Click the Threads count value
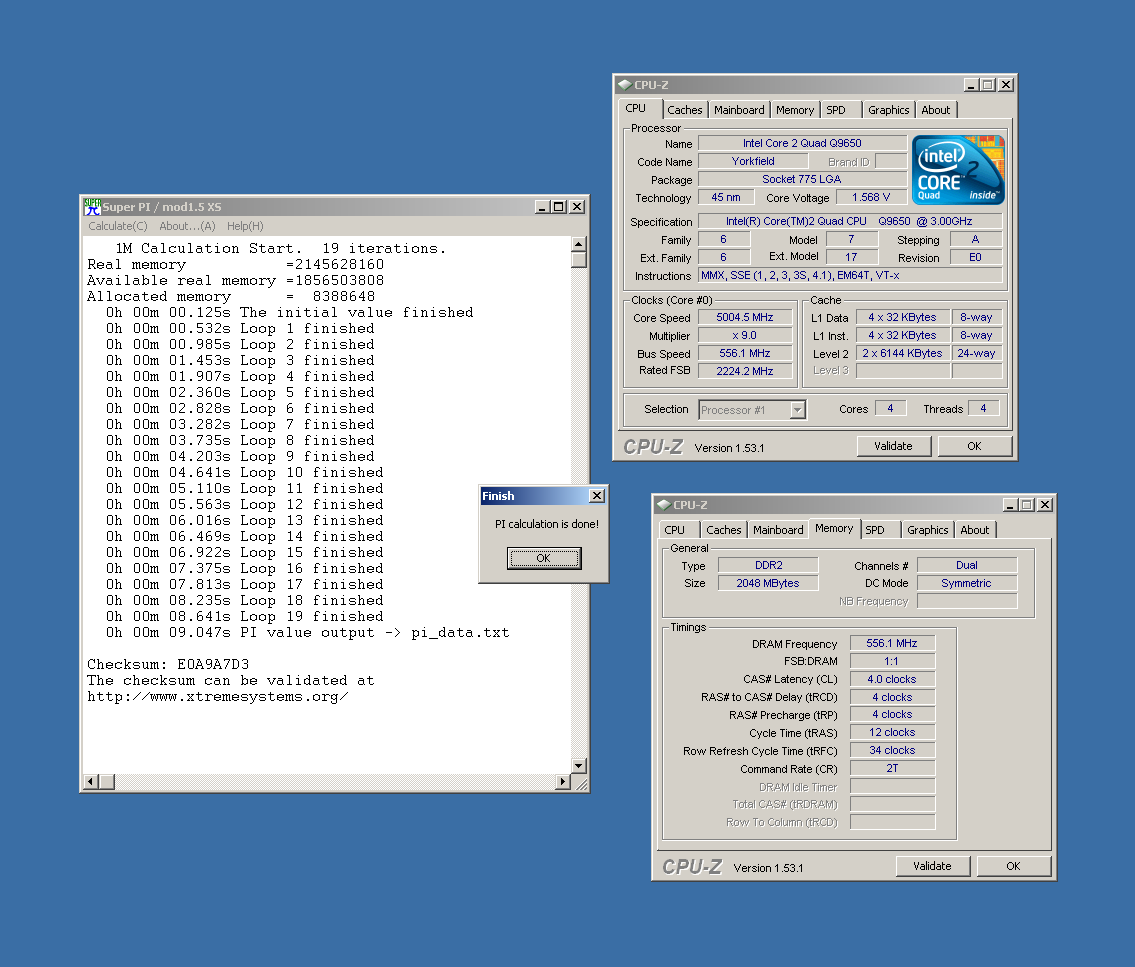Image resolution: width=1135 pixels, height=967 pixels. [984, 409]
